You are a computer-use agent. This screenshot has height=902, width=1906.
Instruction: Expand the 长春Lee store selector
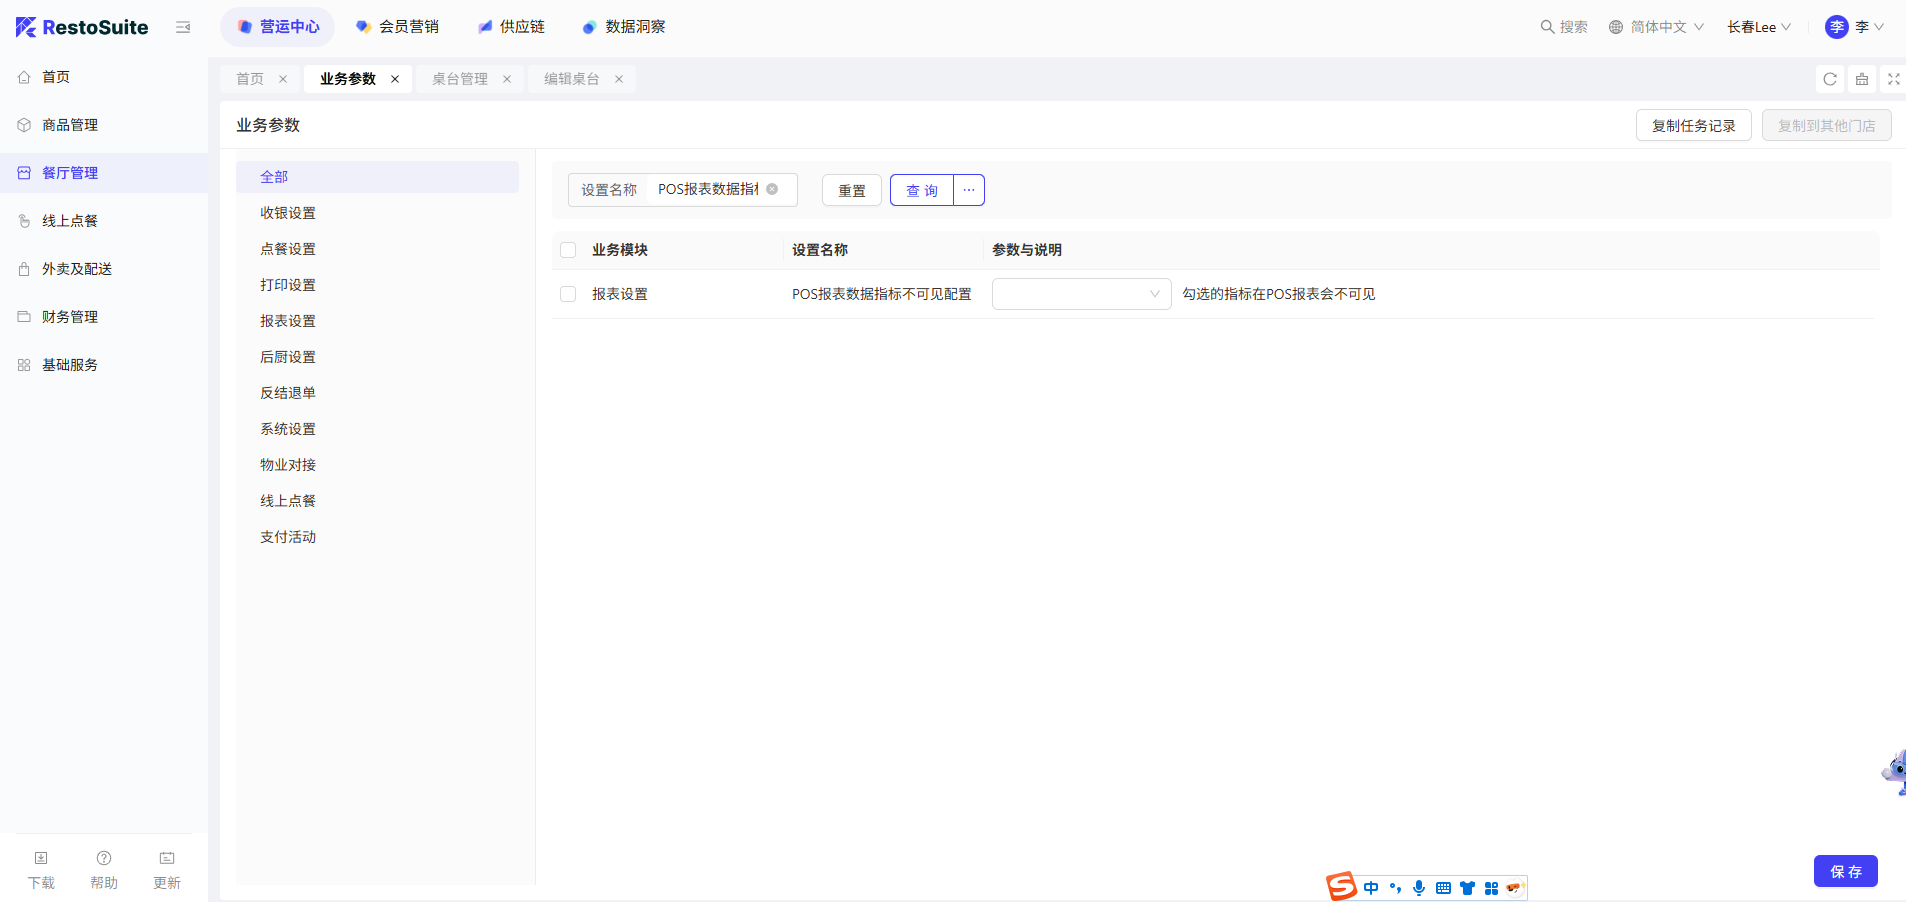click(x=1758, y=27)
